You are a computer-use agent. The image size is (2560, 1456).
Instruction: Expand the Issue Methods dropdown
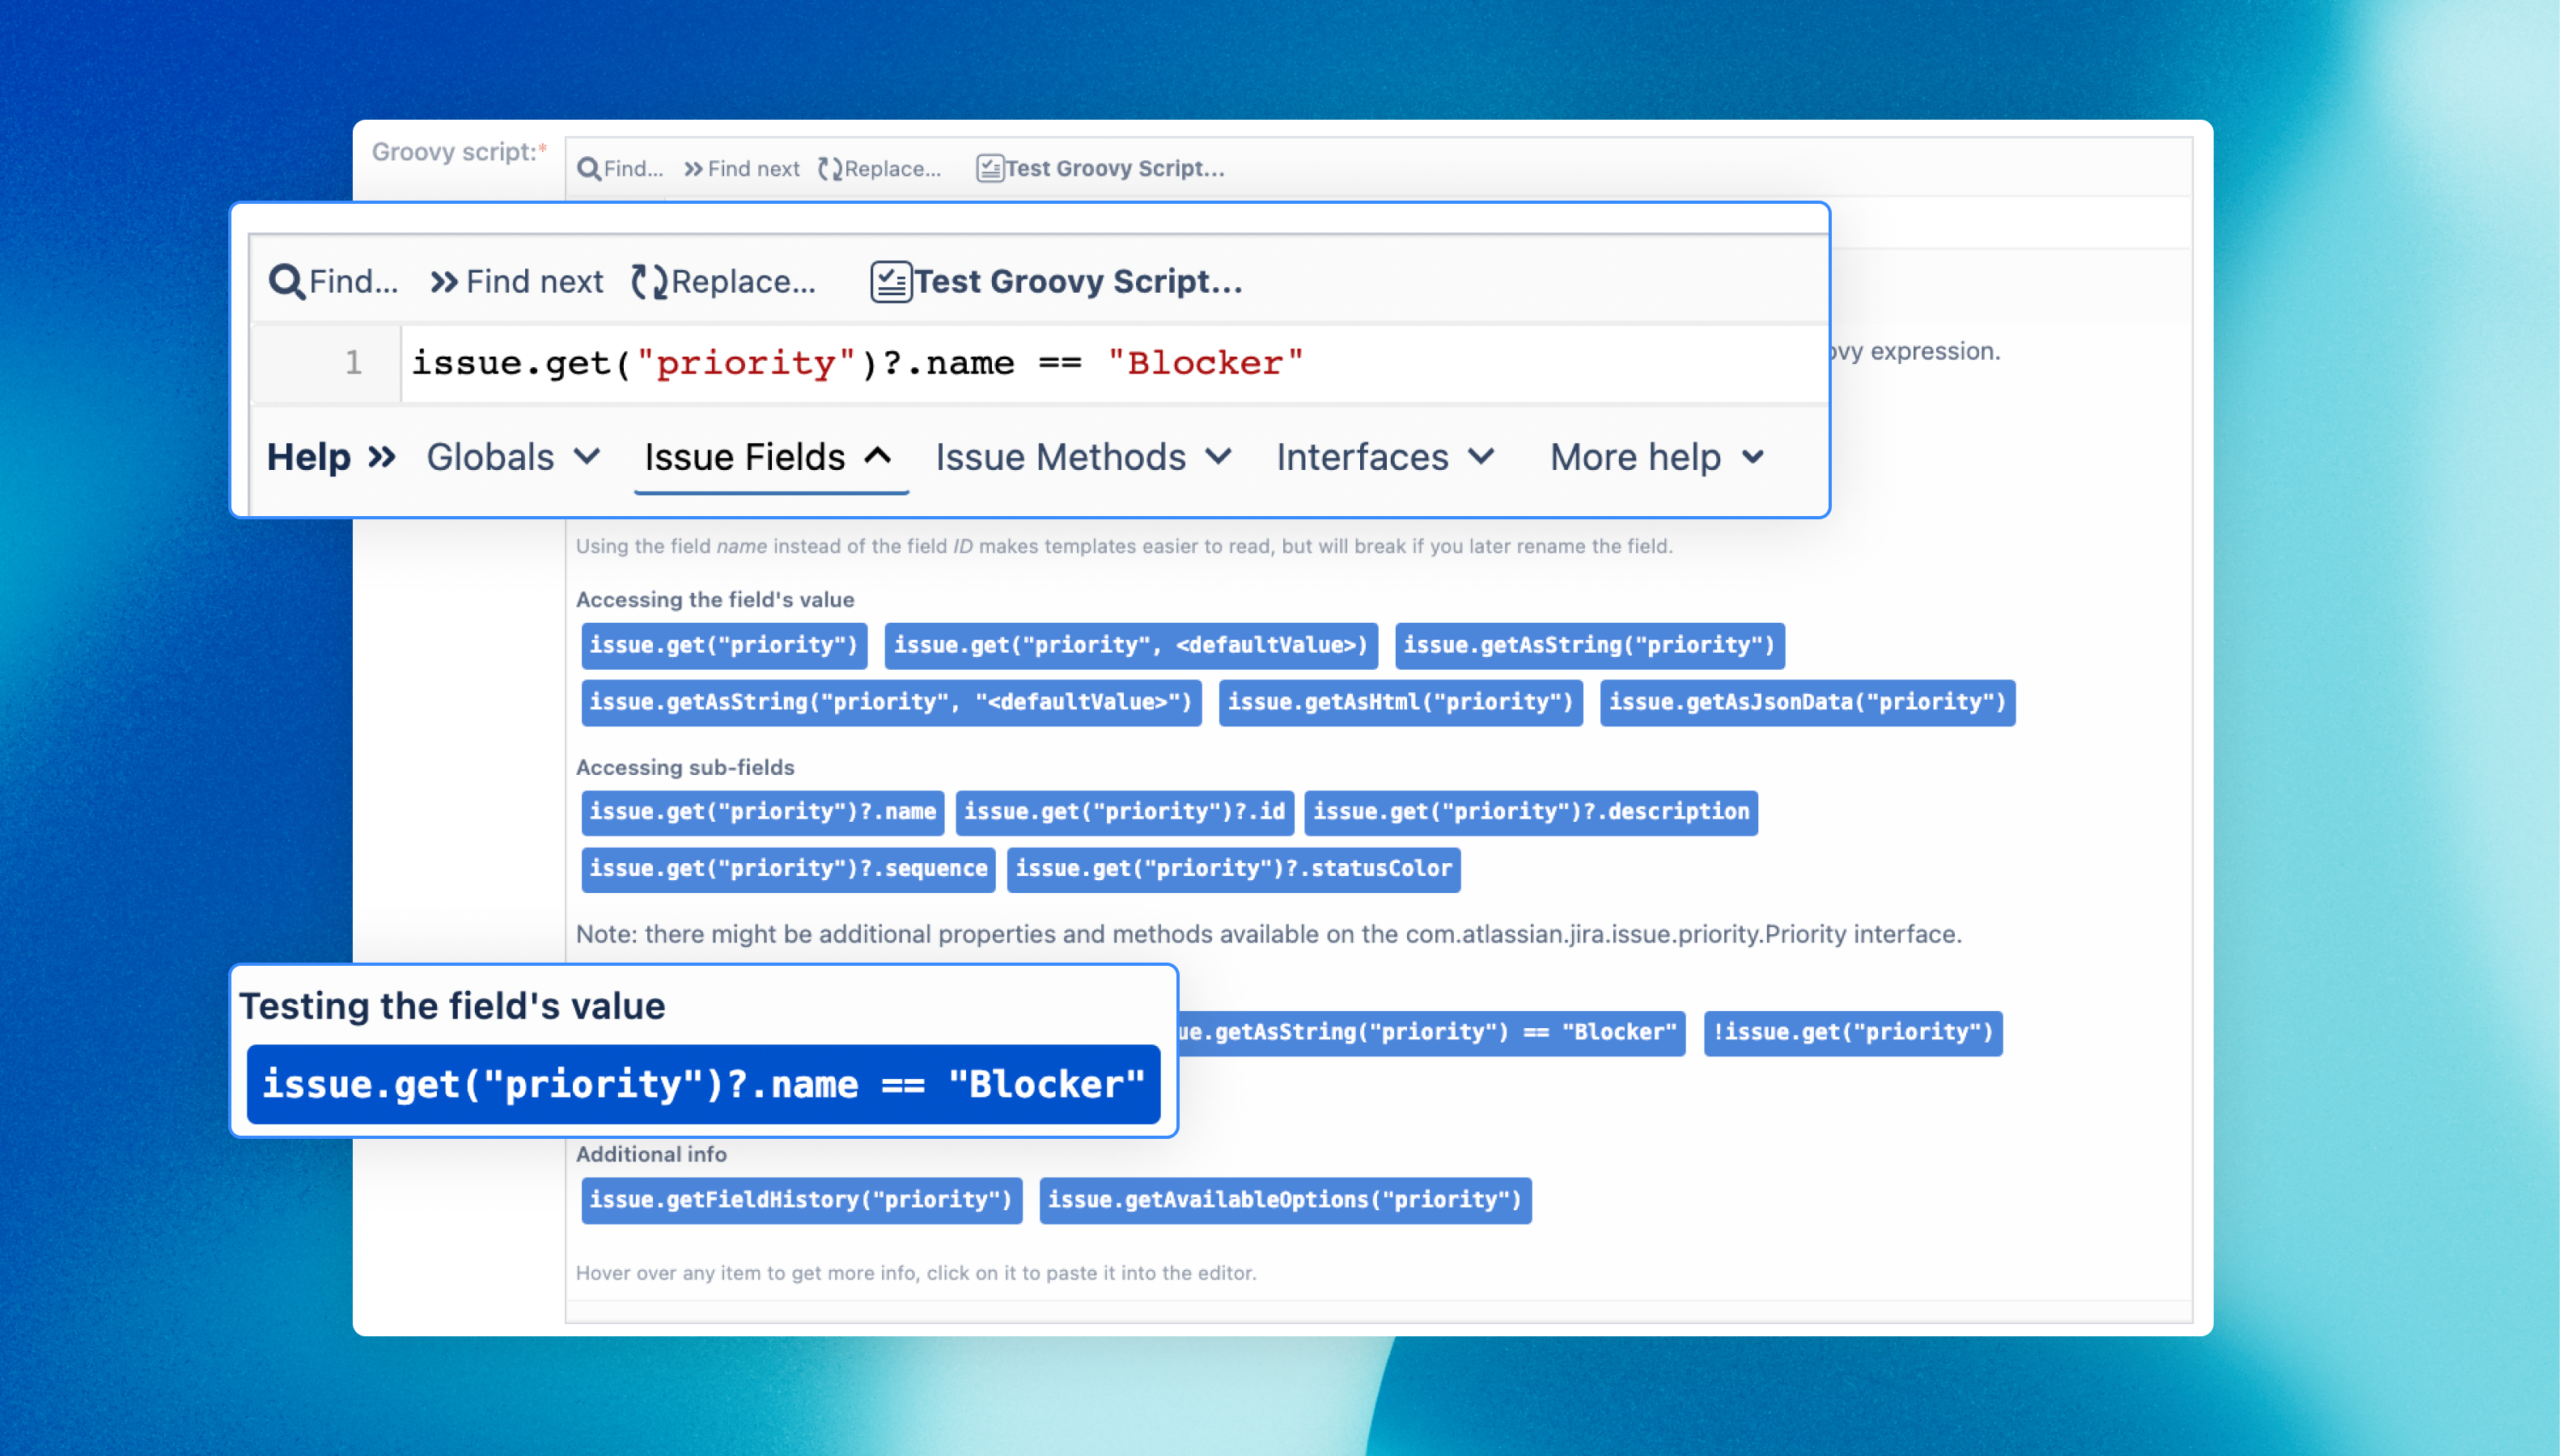(x=1083, y=458)
